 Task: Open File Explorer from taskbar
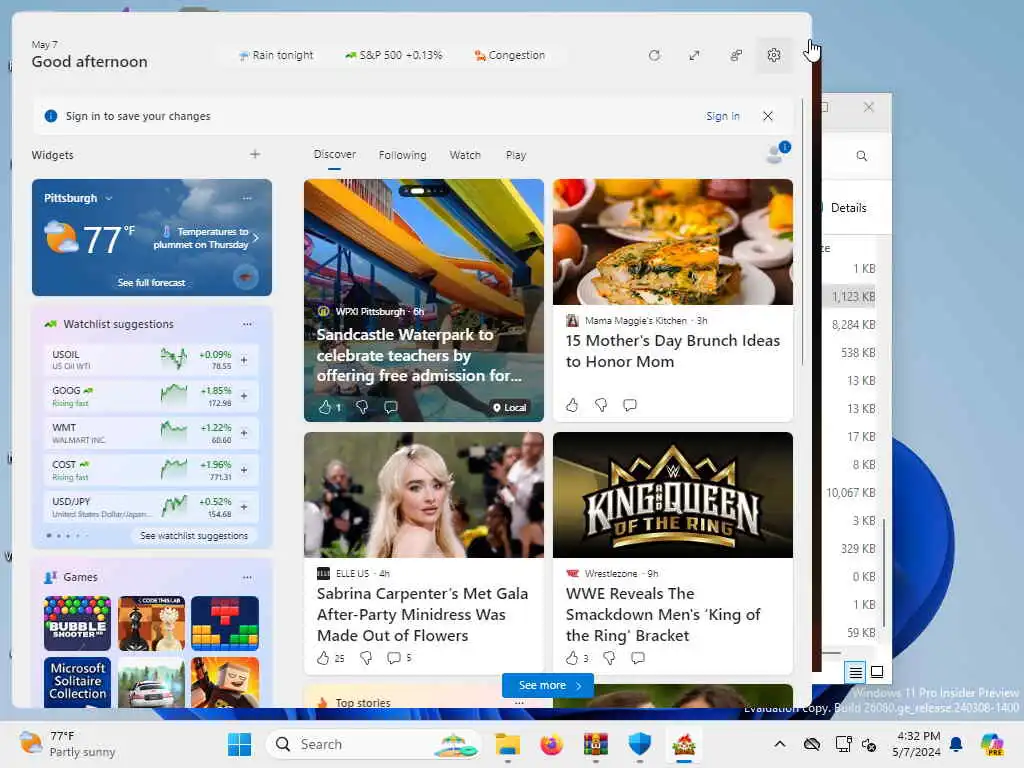click(507, 744)
